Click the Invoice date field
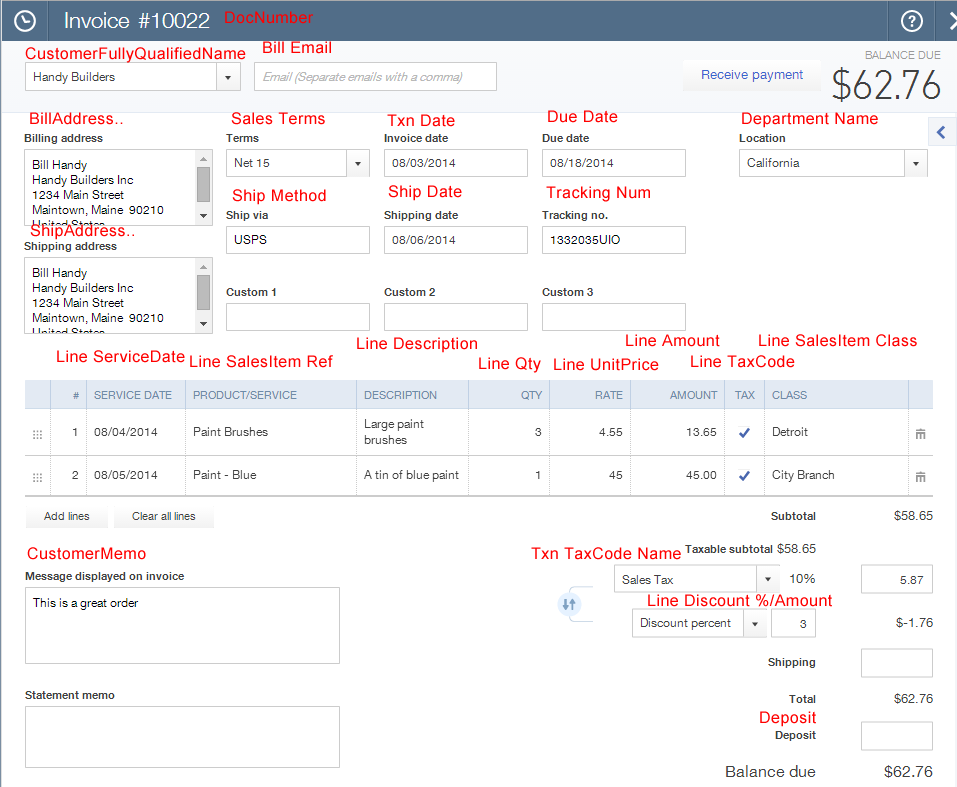957x787 pixels. 456,163
